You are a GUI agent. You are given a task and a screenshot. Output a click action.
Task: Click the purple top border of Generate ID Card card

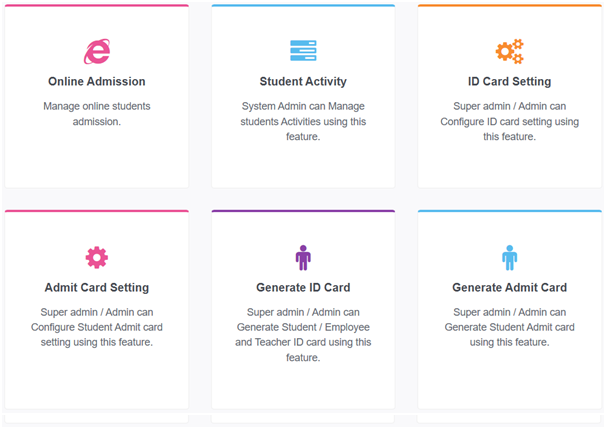point(303,211)
